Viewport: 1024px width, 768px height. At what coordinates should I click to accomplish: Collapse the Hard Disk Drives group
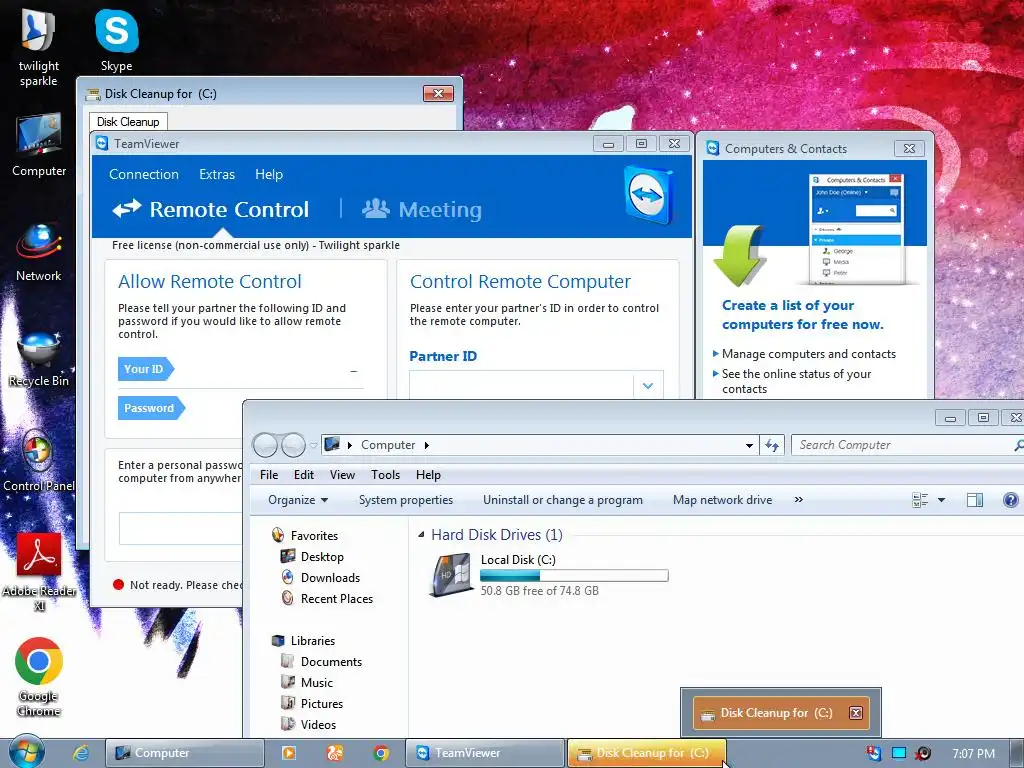tap(421, 535)
